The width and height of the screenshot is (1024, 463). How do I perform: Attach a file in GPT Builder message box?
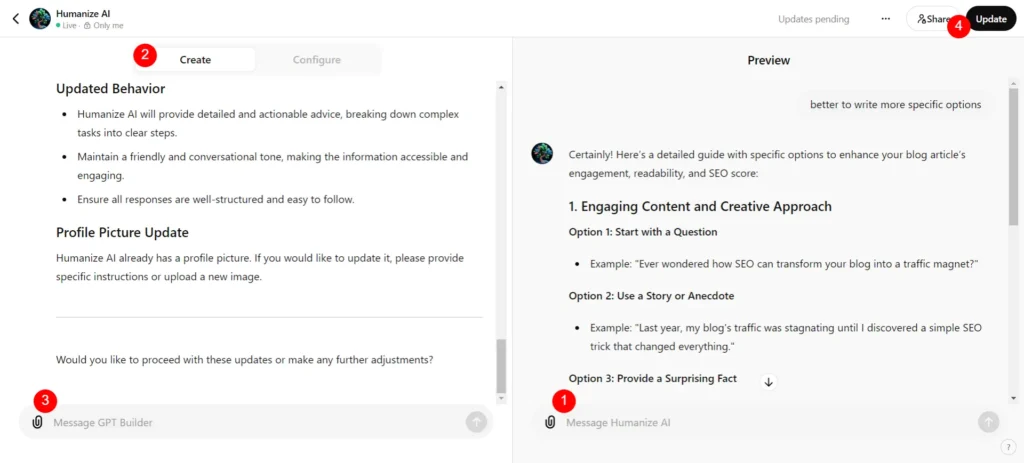point(37,423)
